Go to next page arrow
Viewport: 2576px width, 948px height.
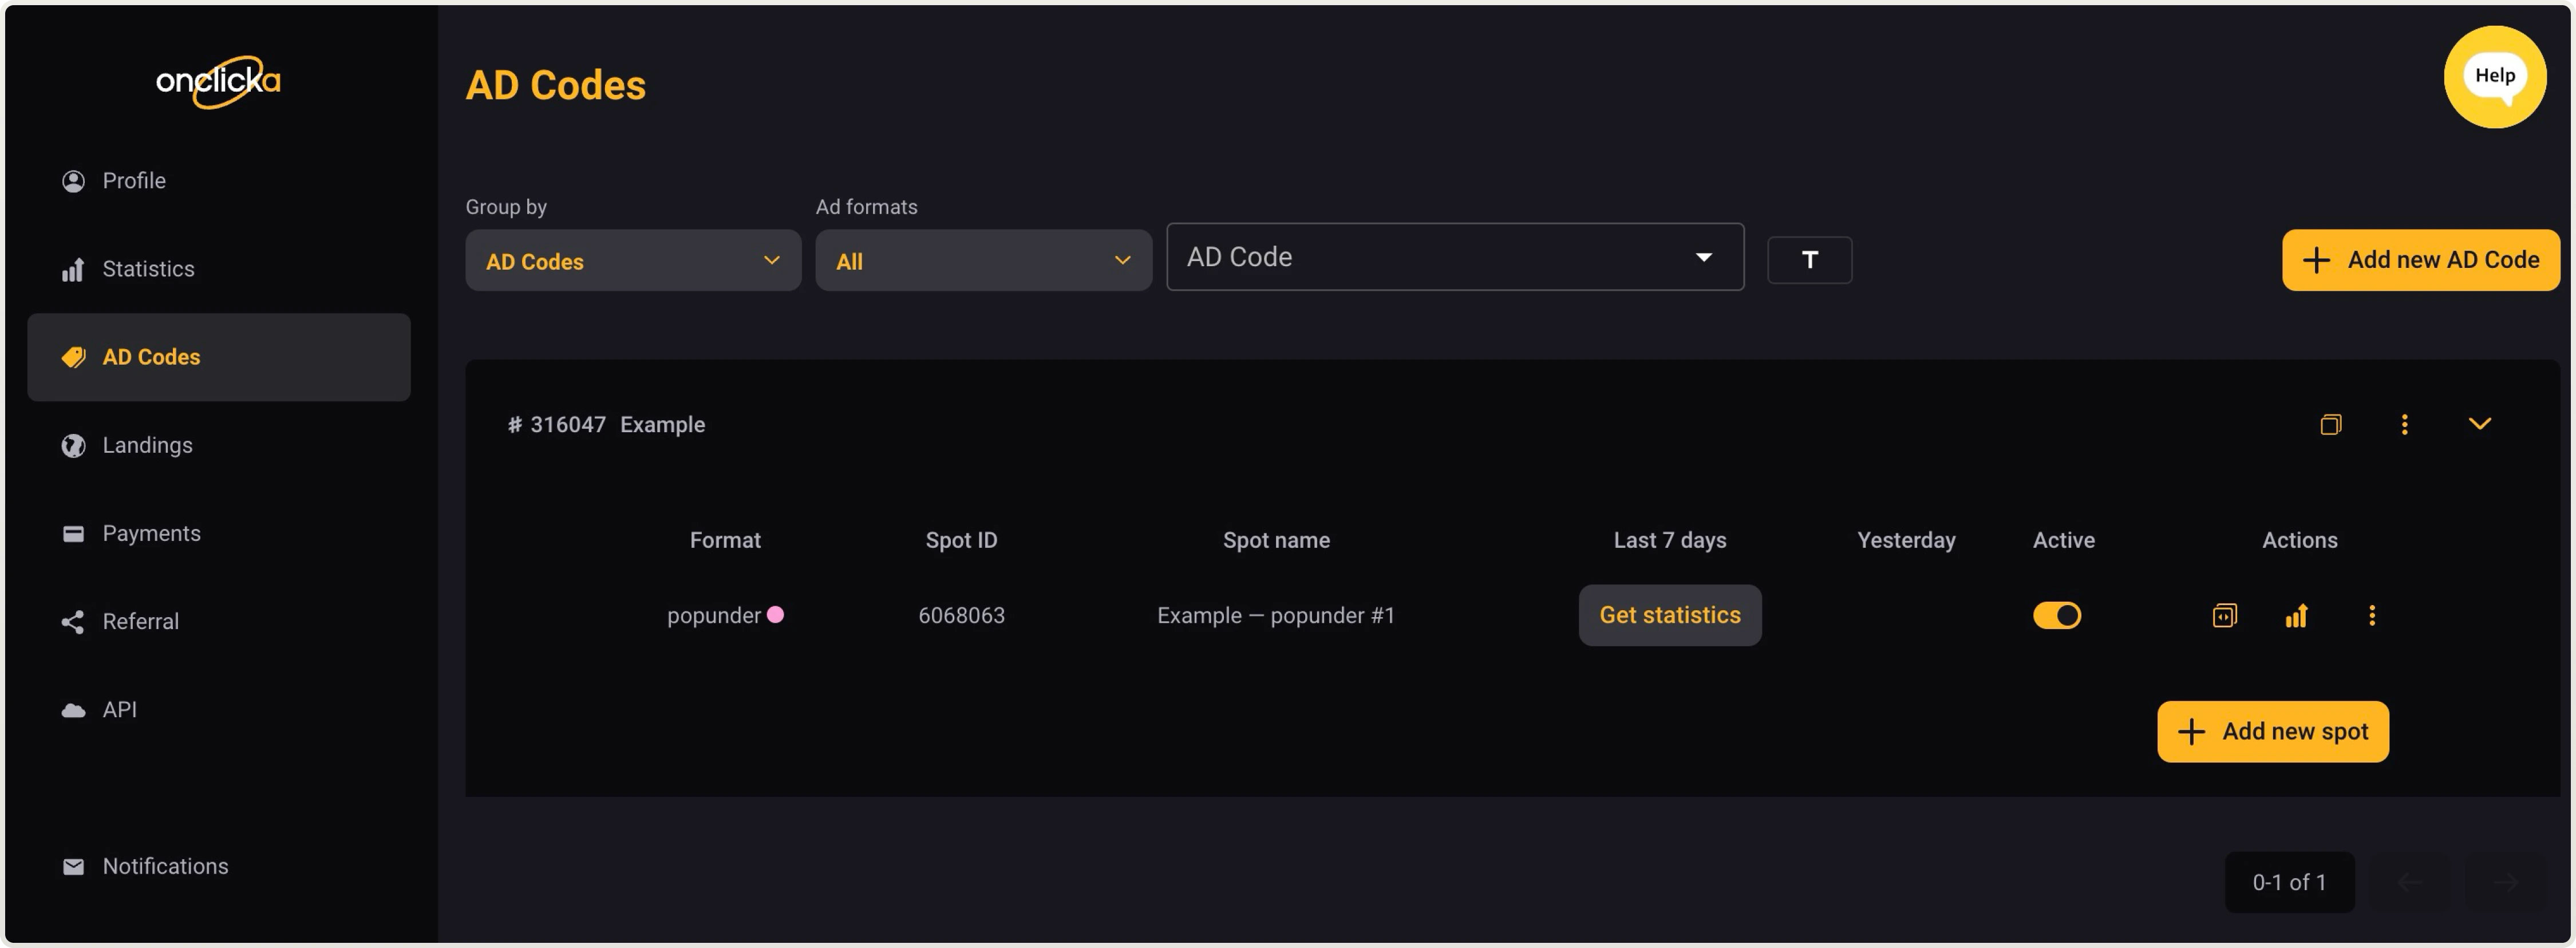(x=2504, y=882)
